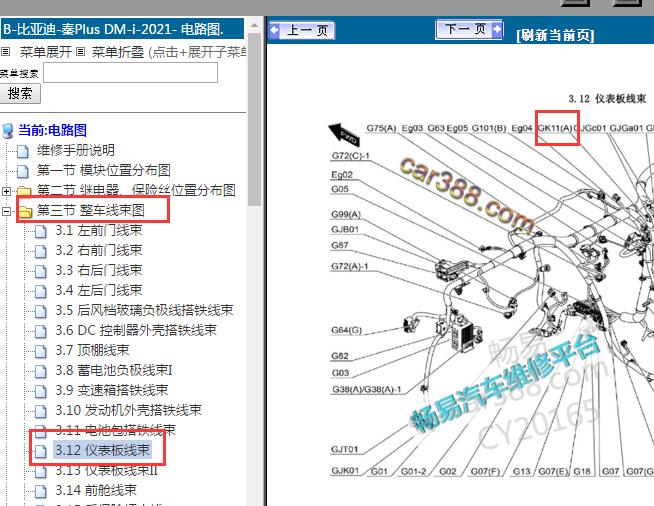654x506 pixels.
Task: Click page icon of 3.12 仪表板线束
Action: (x=40, y=451)
